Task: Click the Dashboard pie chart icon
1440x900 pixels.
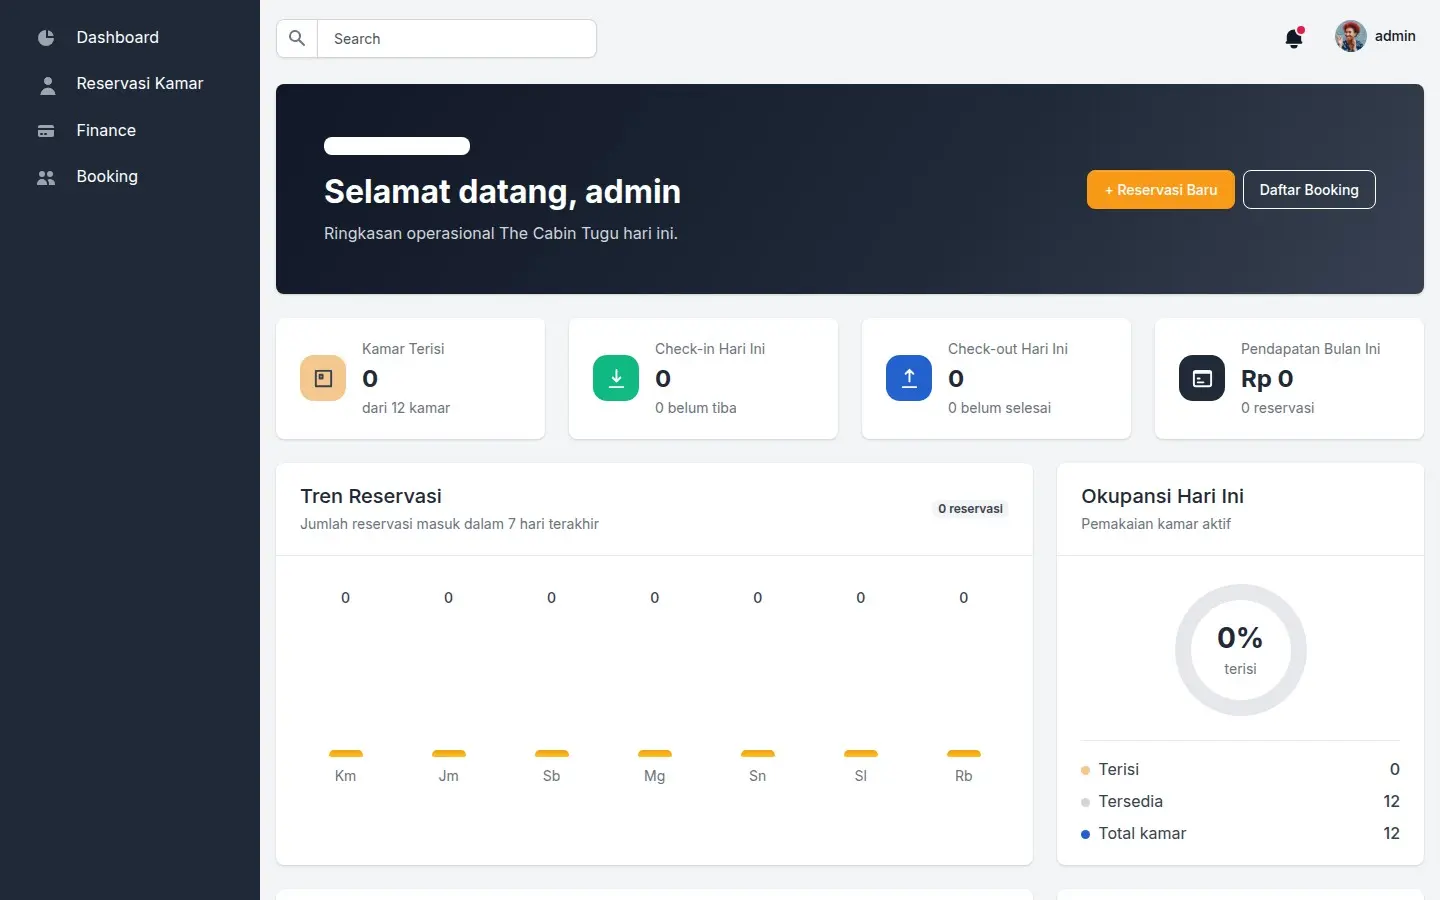Action: (x=46, y=38)
